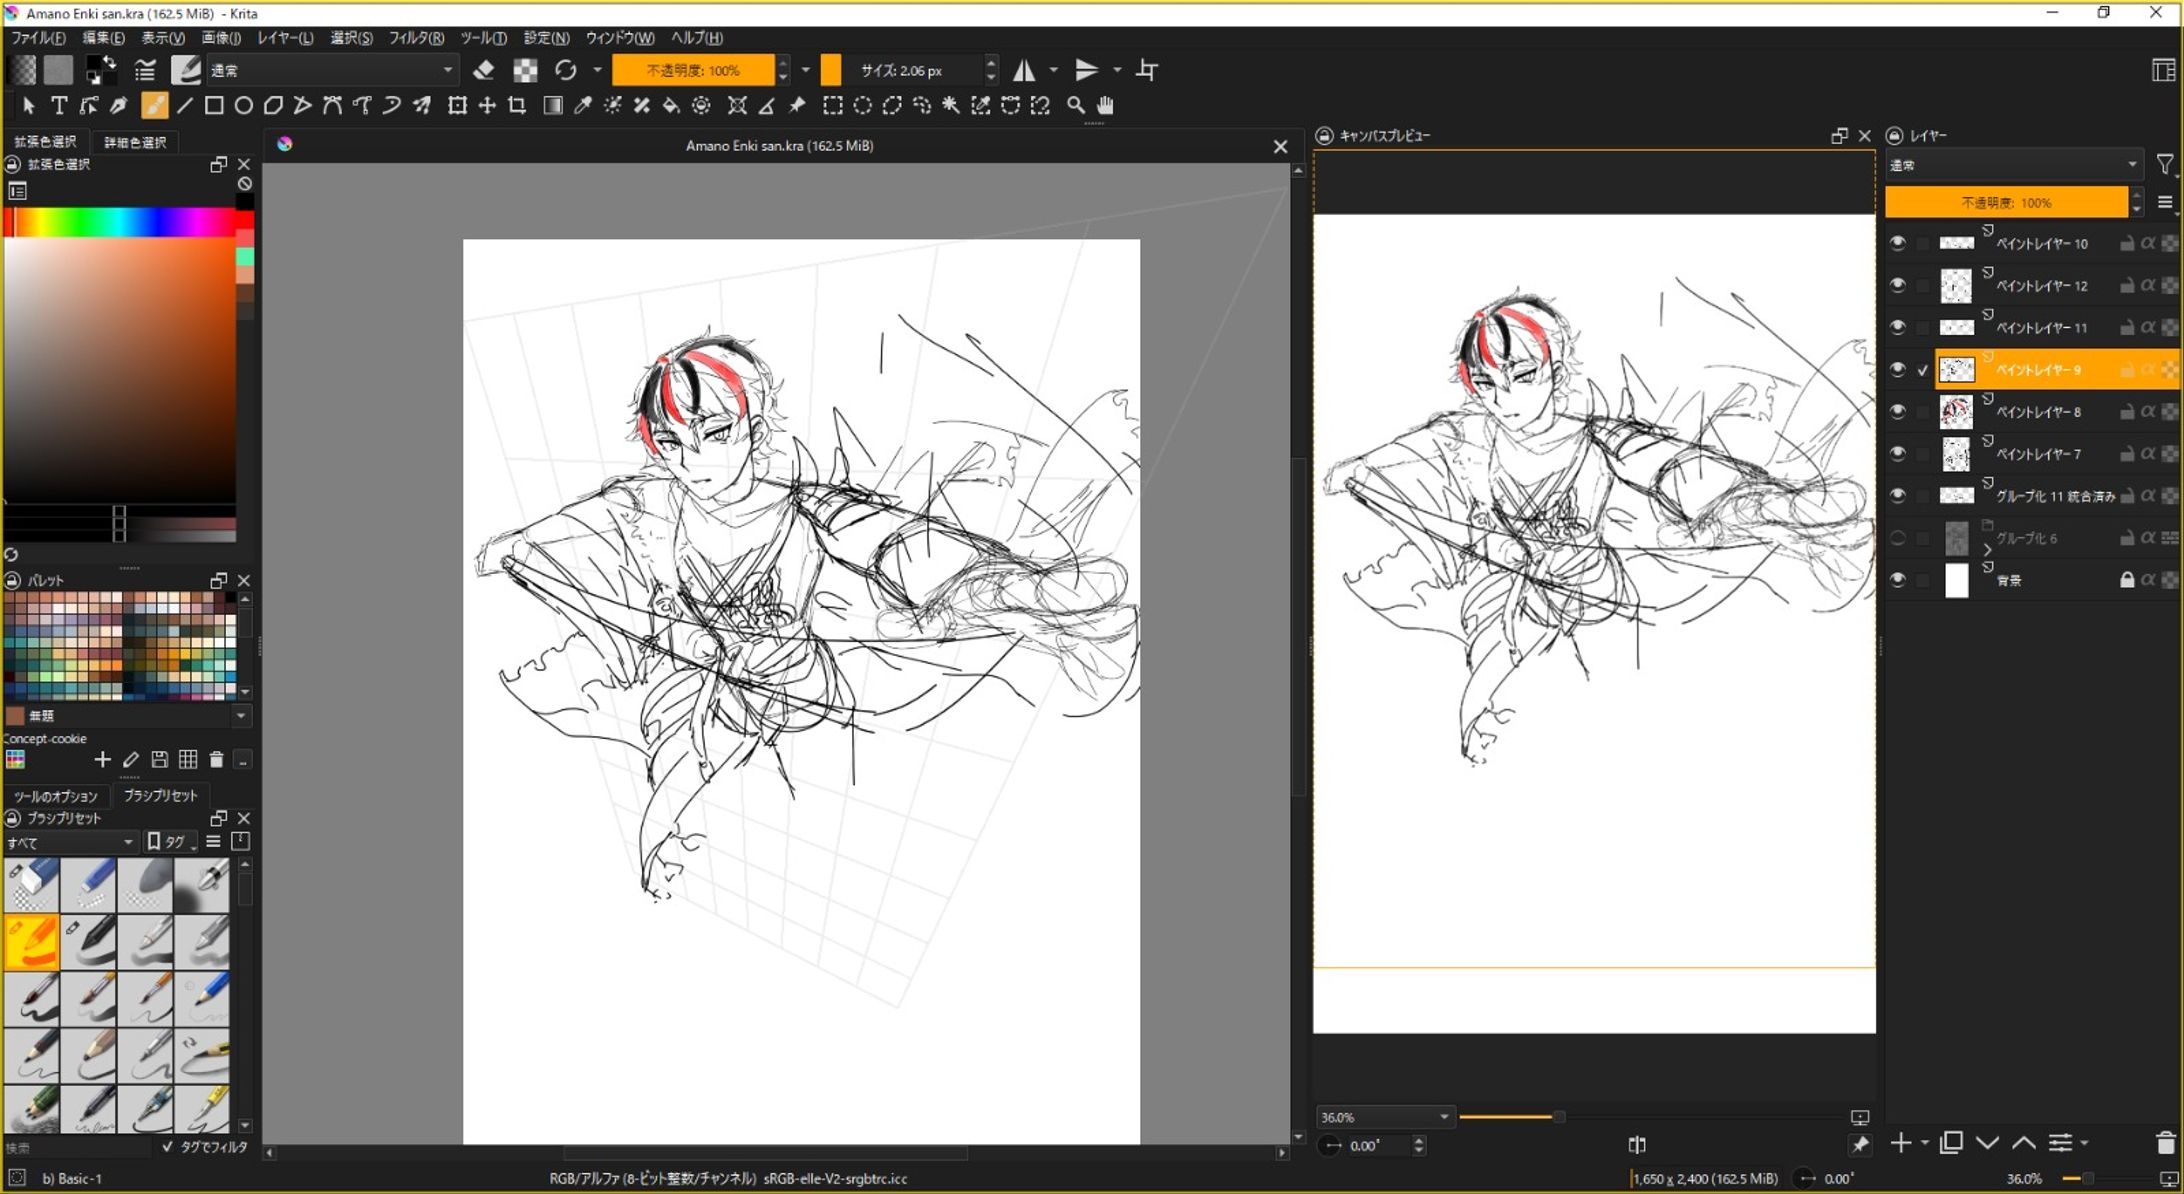Image resolution: width=2184 pixels, height=1194 pixels.
Task: Open layer properties dropdown arrow
Action: pos(2085,1143)
